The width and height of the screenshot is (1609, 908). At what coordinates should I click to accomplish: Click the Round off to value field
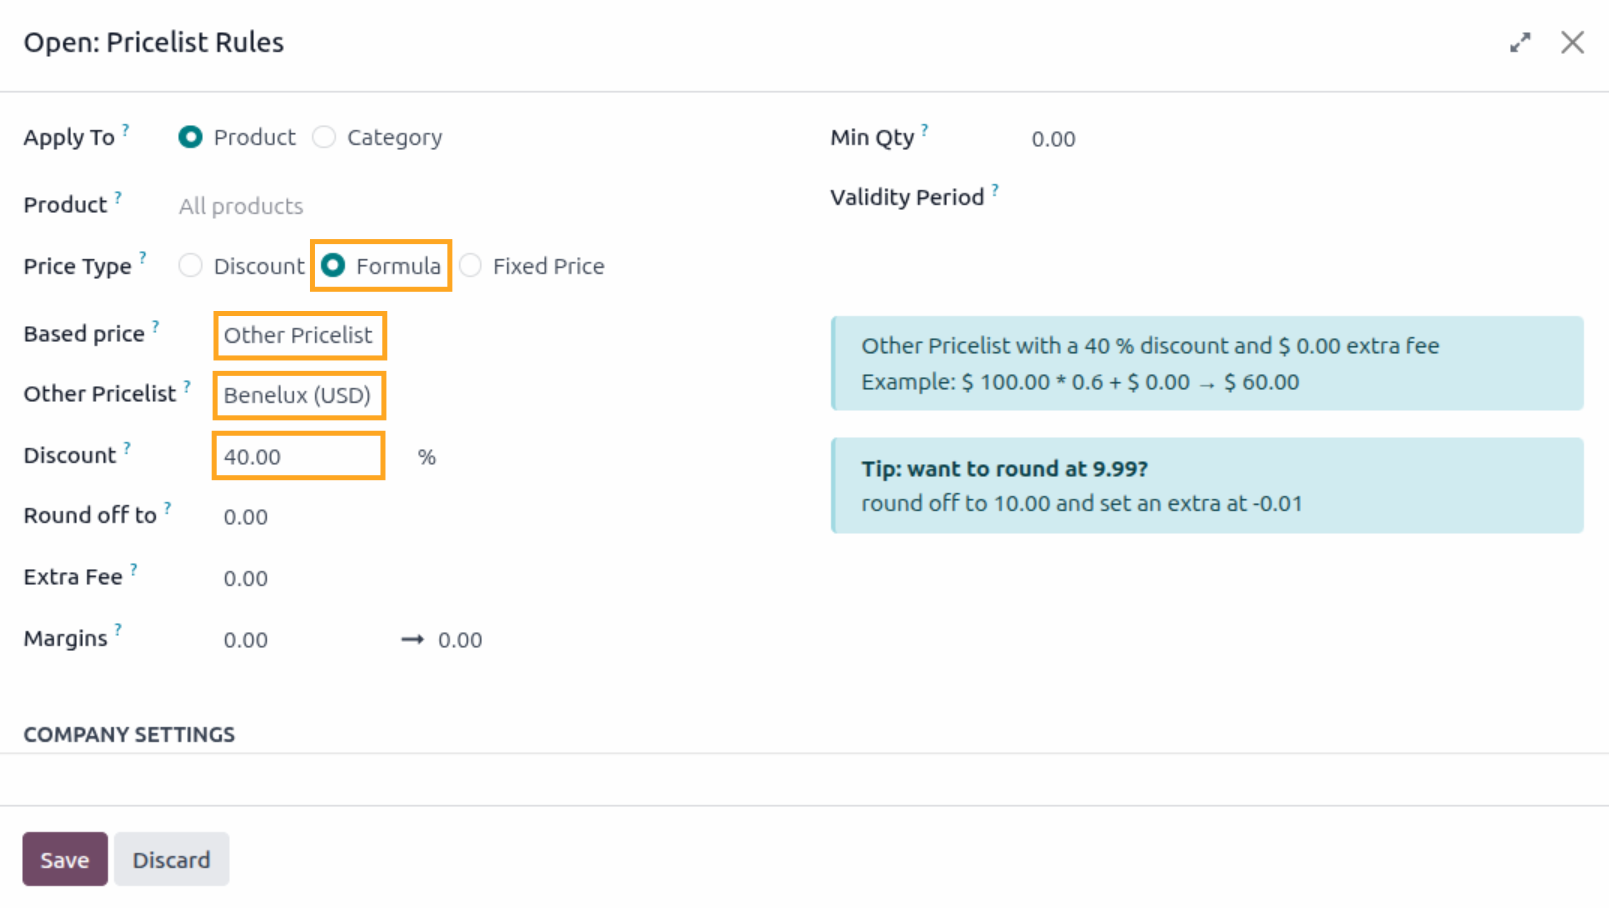pyautogui.click(x=246, y=517)
